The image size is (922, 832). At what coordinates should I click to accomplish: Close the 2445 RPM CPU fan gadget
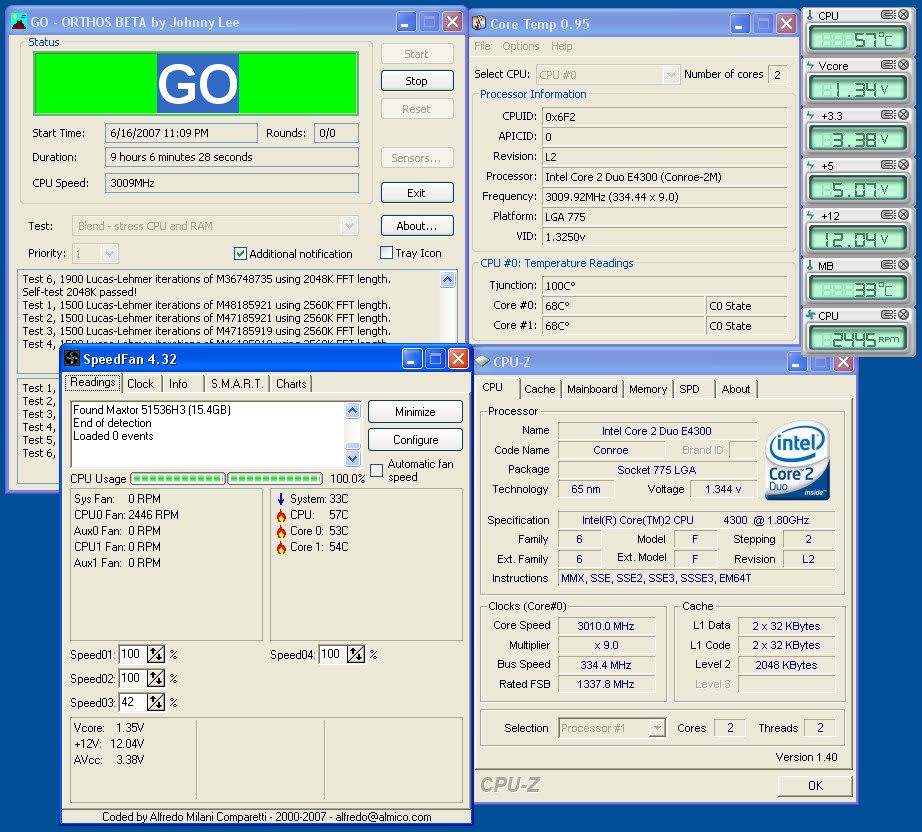(904, 315)
